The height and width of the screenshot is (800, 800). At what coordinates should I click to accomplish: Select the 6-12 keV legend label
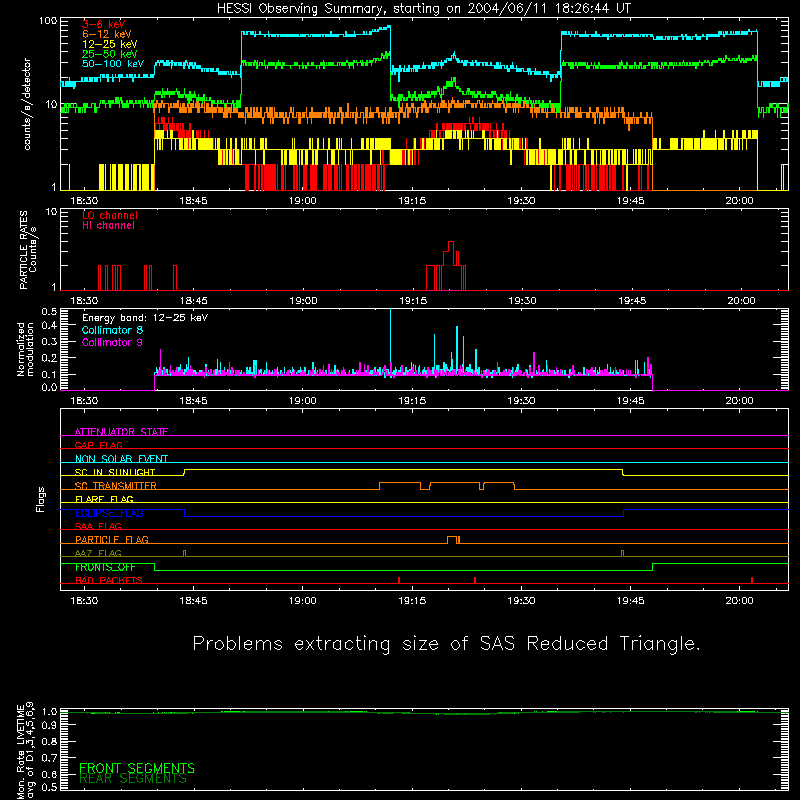point(106,34)
